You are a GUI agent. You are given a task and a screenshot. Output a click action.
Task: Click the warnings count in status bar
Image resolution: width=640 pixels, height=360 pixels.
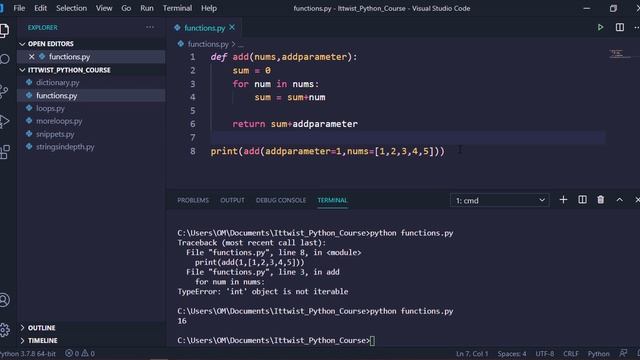(88, 353)
